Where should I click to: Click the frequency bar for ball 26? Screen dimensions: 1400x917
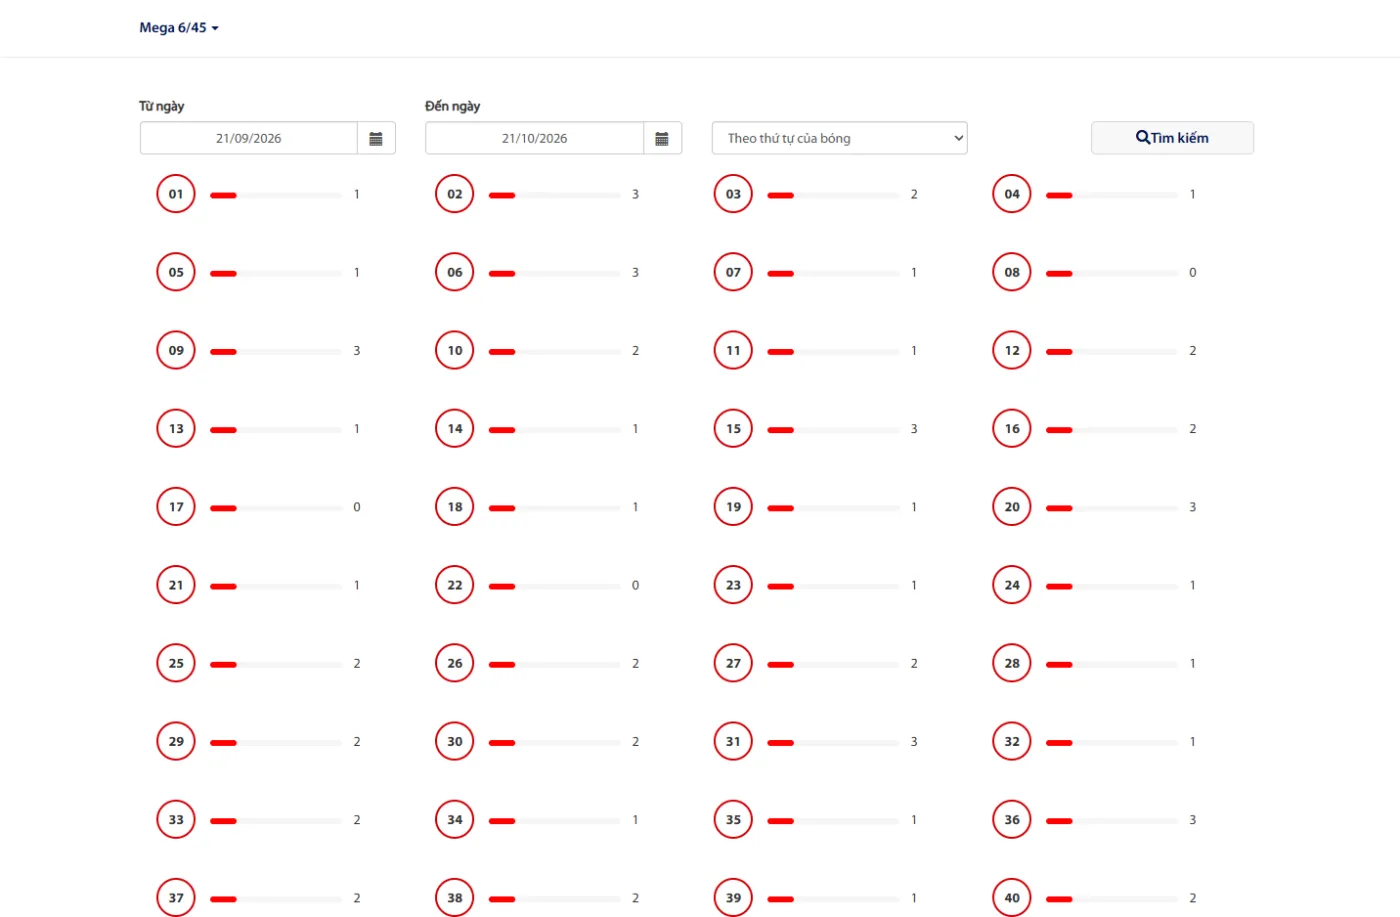(555, 664)
